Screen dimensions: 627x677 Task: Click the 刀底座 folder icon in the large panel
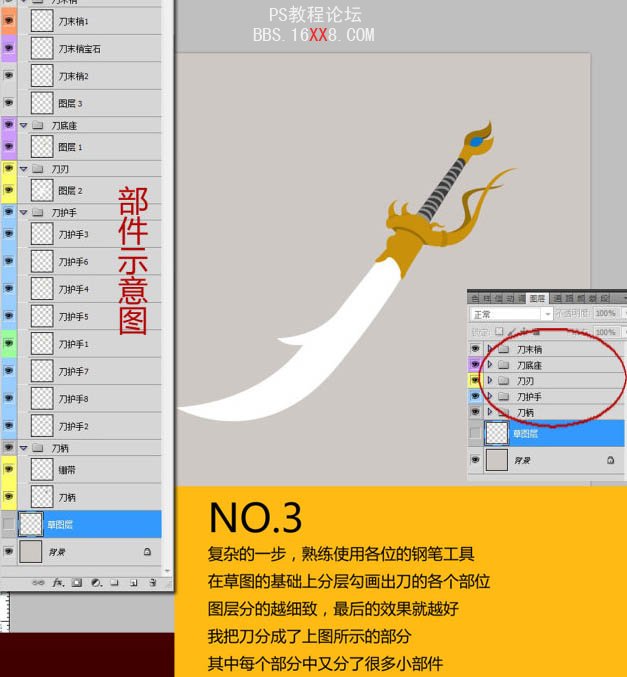38,125
